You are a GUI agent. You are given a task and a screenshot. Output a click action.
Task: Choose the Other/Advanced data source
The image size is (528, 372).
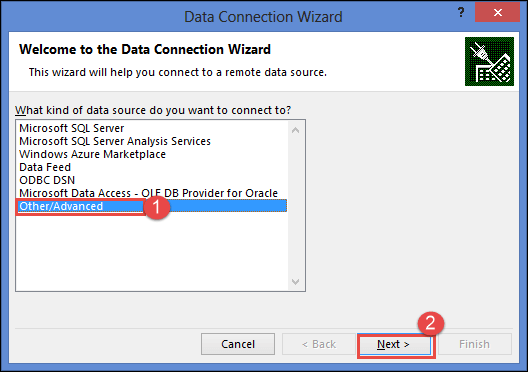pyautogui.click(x=152, y=206)
